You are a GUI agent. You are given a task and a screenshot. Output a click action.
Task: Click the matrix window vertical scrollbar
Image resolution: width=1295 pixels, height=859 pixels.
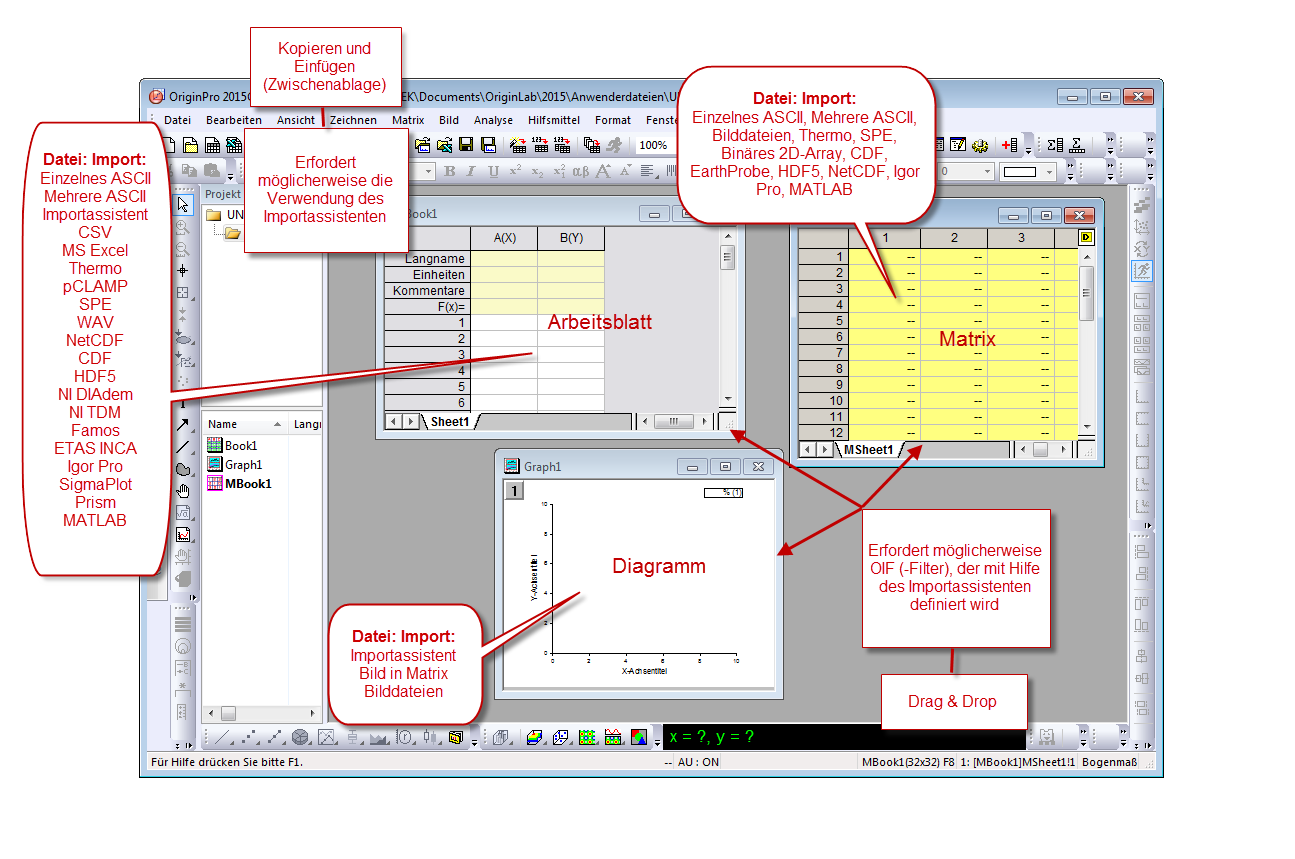[x=1086, y=340]
